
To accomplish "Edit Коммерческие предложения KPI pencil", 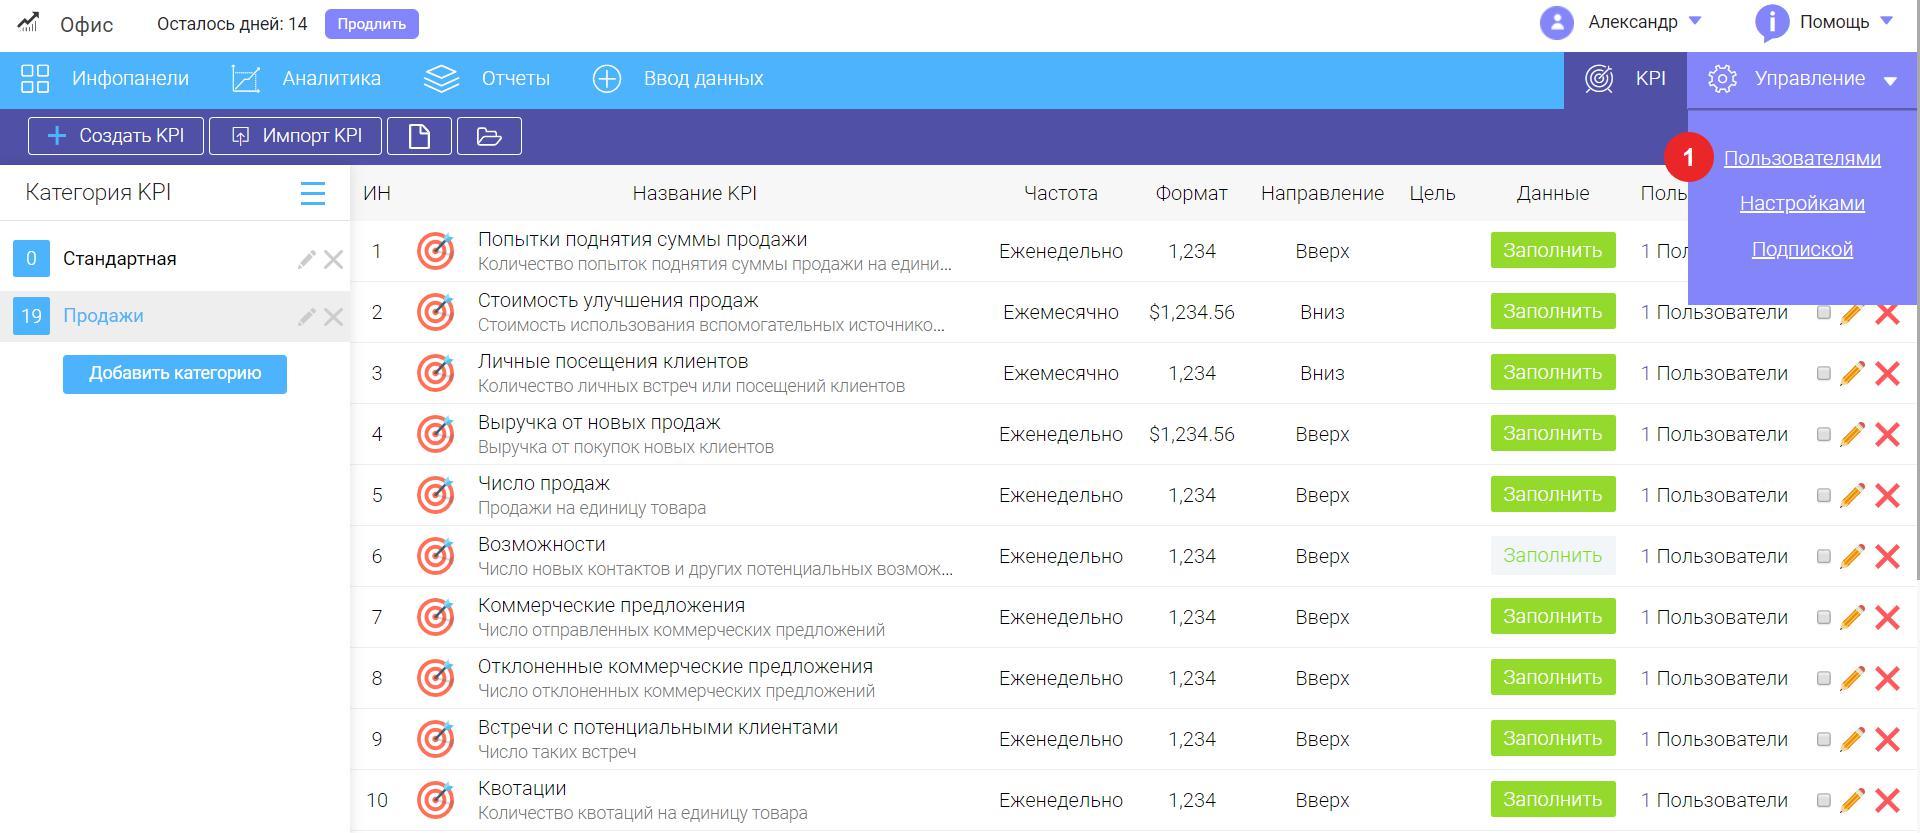I will coord(1852,618).
